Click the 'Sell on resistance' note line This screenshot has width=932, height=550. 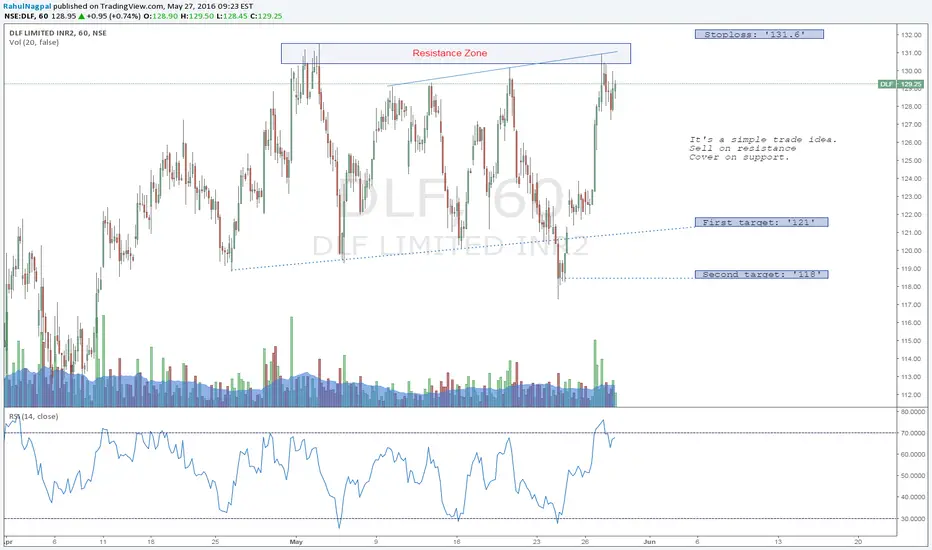(x=742, y=148)
